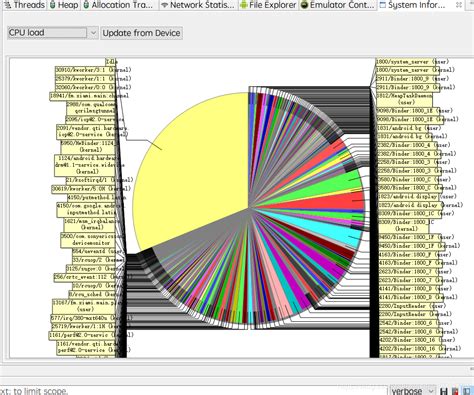Toggle the blue scroll lock icon

point(467,391)
